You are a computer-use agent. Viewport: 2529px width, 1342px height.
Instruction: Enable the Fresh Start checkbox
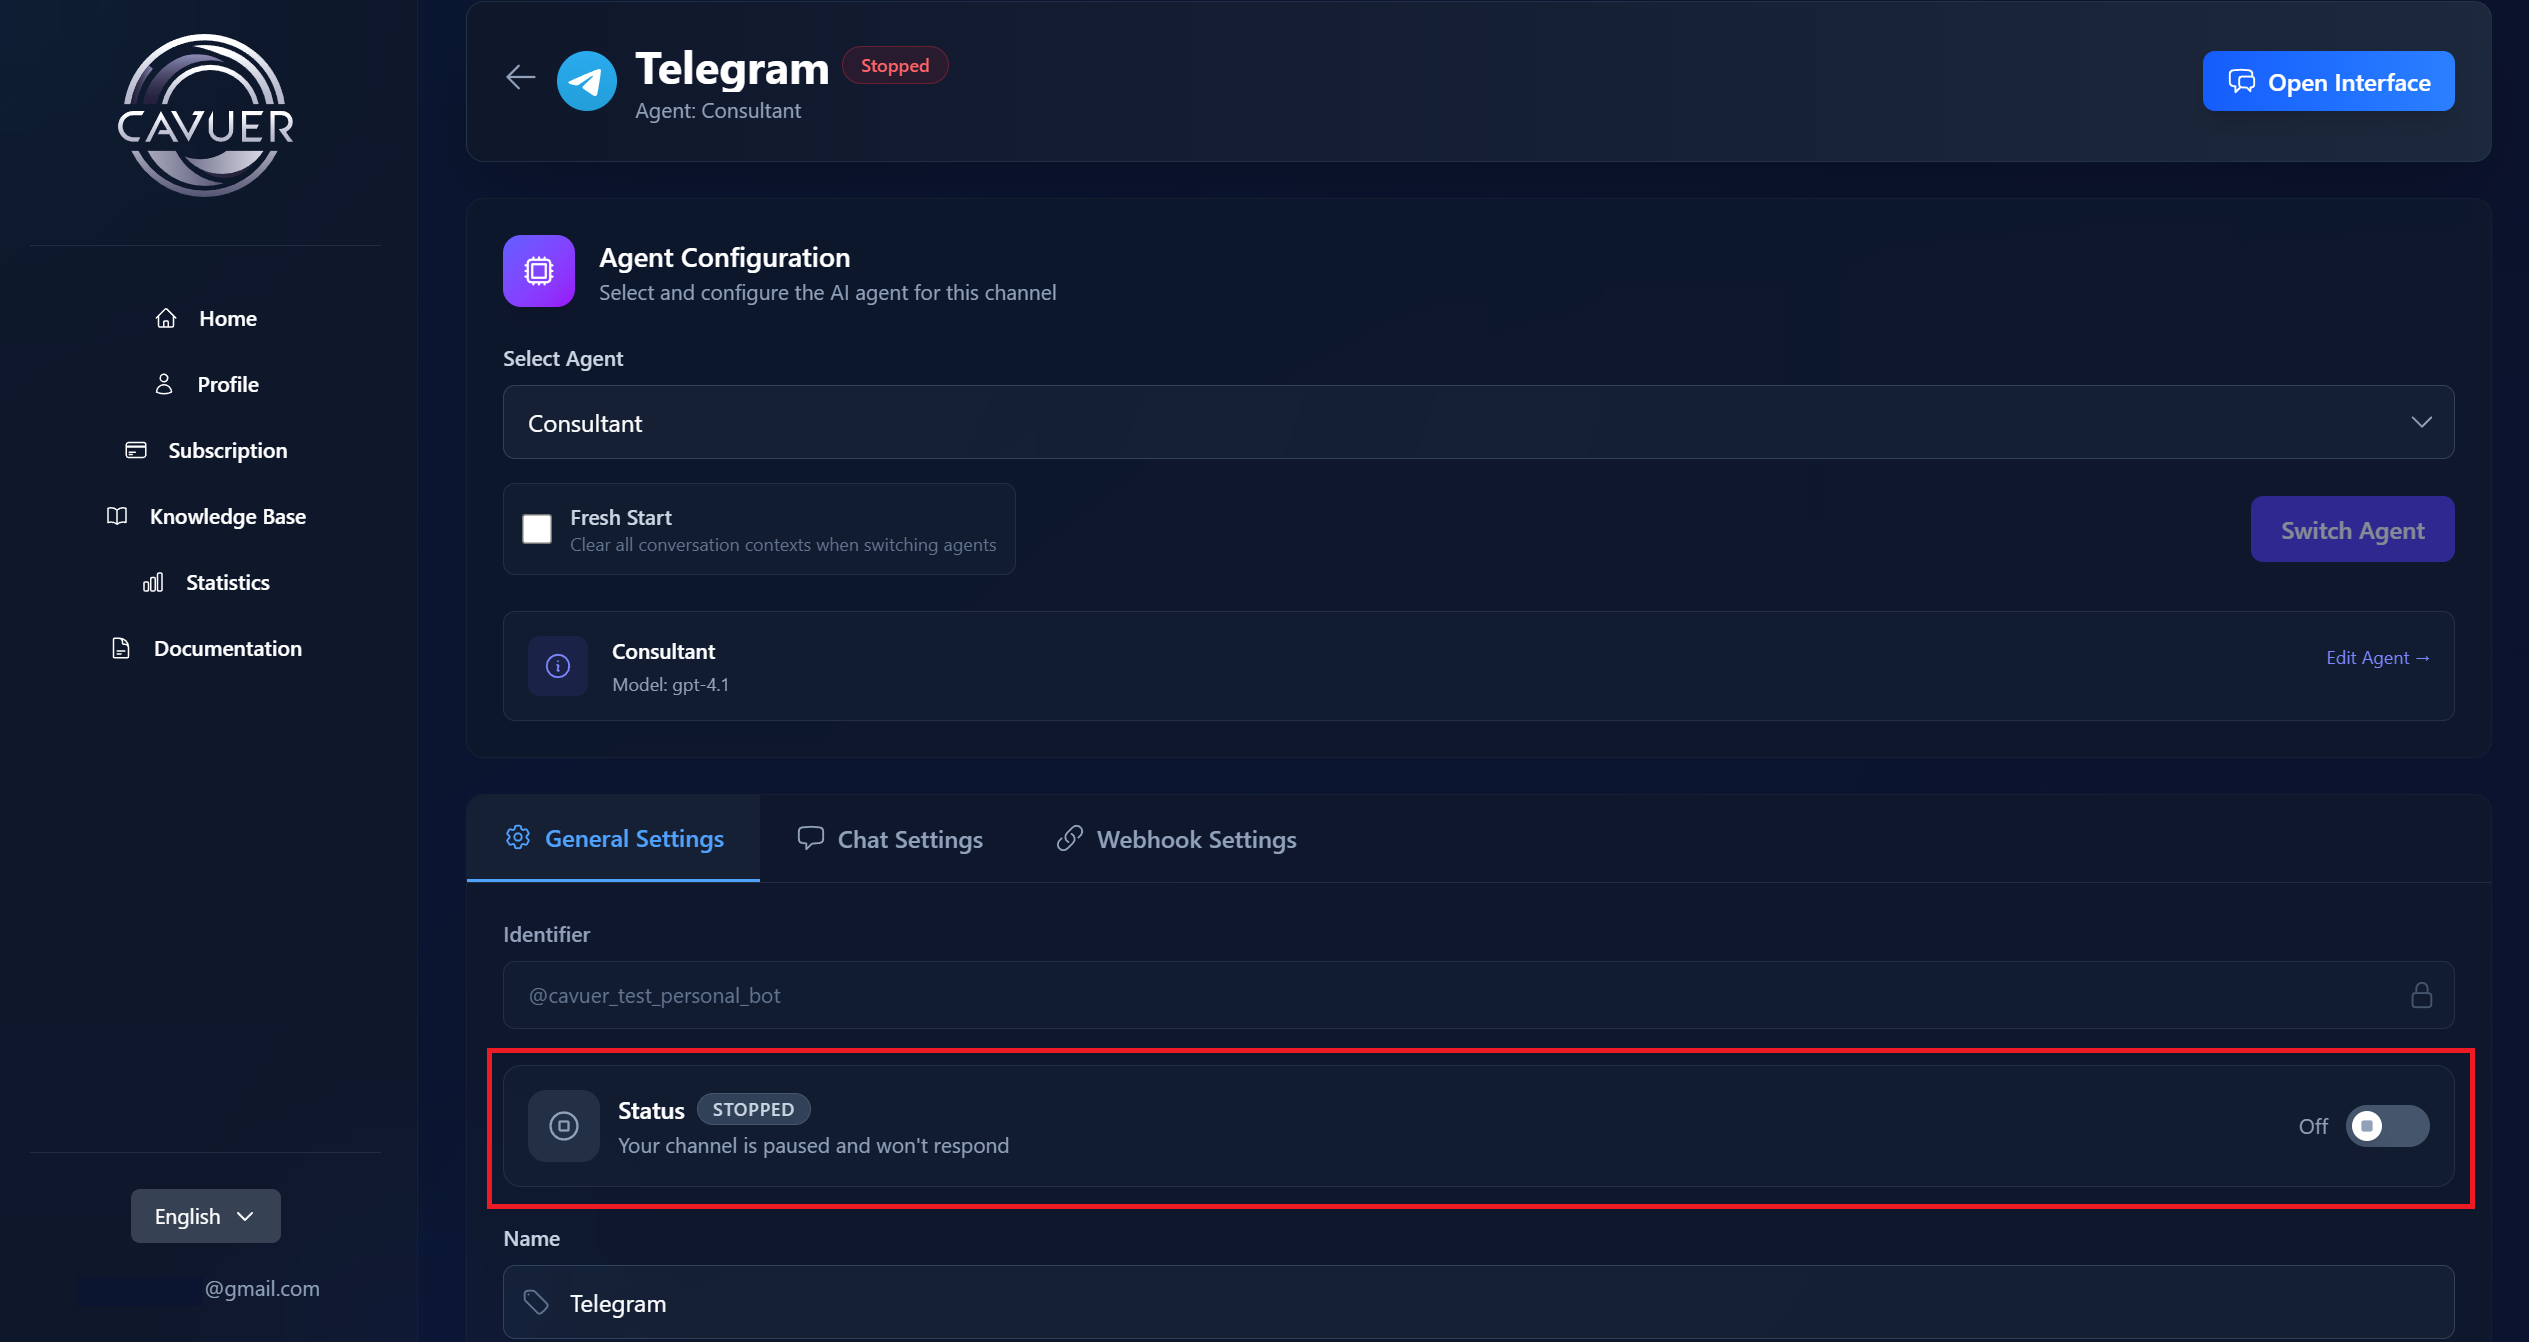click(x=537, y=529)
